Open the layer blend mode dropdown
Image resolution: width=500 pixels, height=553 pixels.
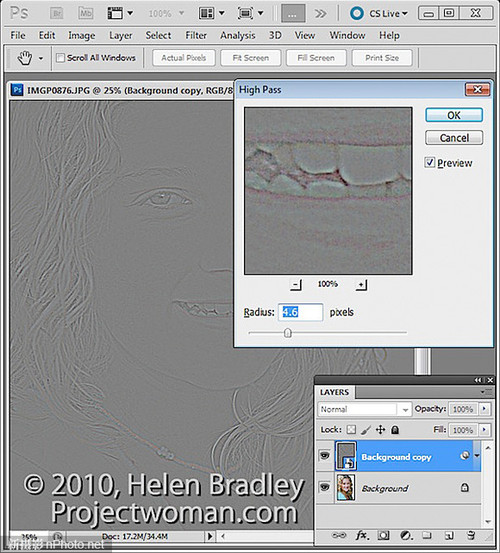coord(365,409)
